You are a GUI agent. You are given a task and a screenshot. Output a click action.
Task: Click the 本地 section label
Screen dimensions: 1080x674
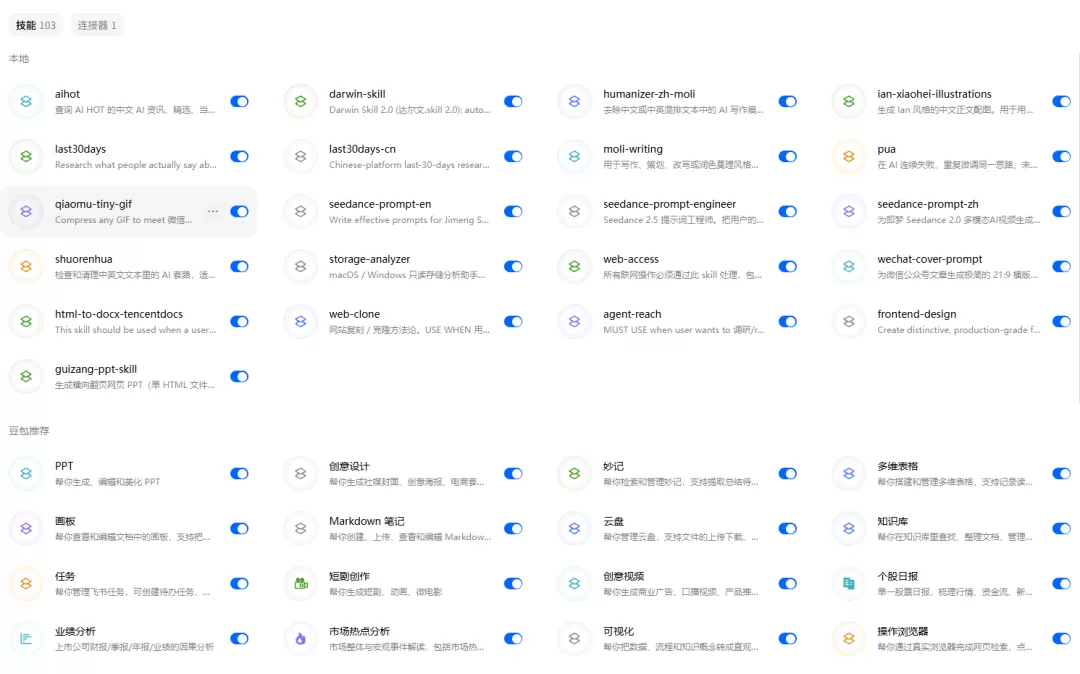19,59
